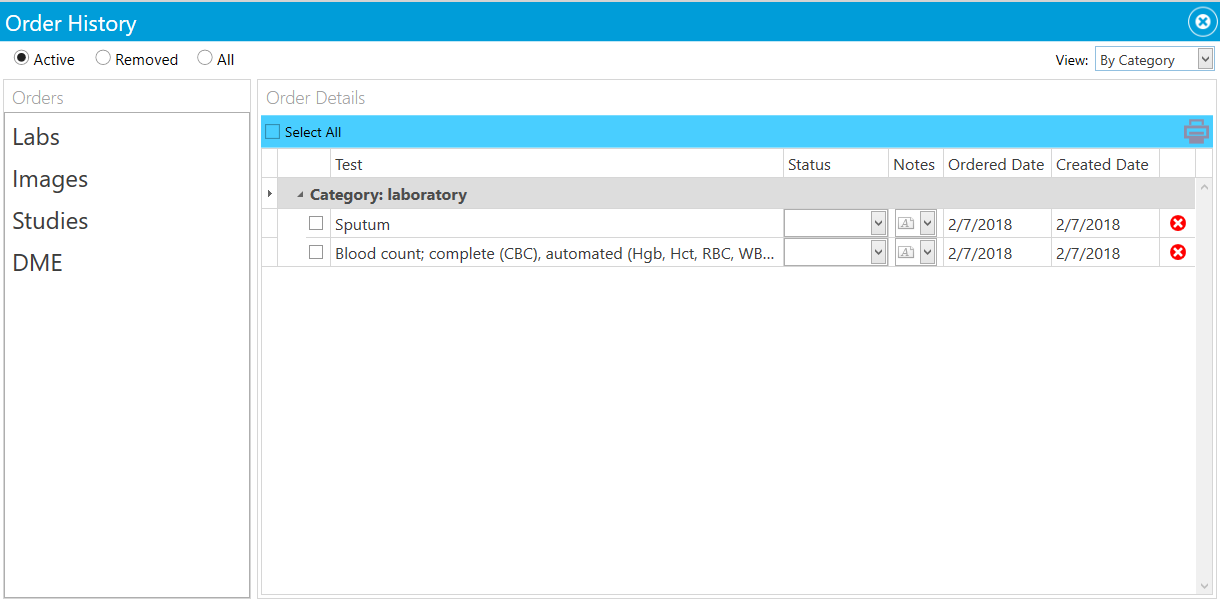Open the notes icon for the Sputum order

[906, 223]
